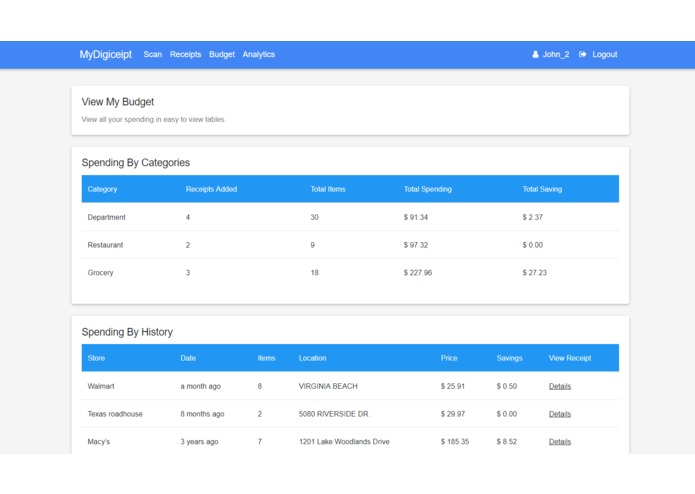Click the $ 91.34 spending value
Viewport: 695px width, 494px height.
pyautogui.click(x=416, y=217)
